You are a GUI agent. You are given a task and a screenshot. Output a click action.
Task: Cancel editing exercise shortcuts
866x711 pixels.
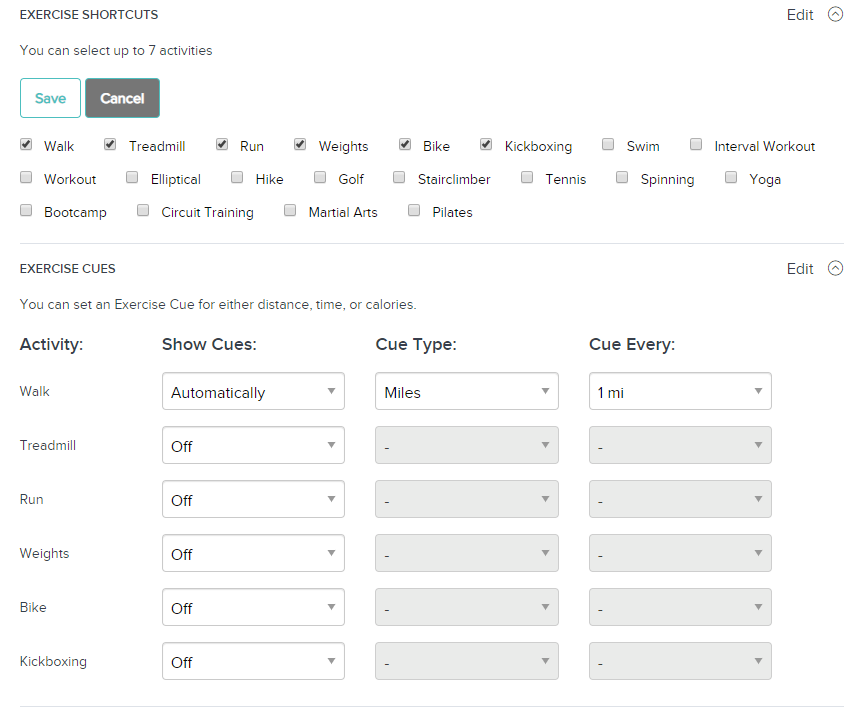click(122, 98)
